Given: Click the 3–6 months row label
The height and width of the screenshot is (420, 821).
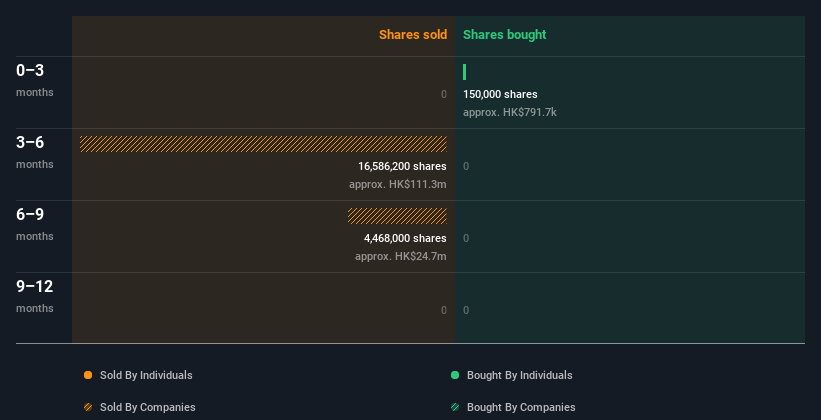Looking at the screenshot, I should tap(35, 152).
